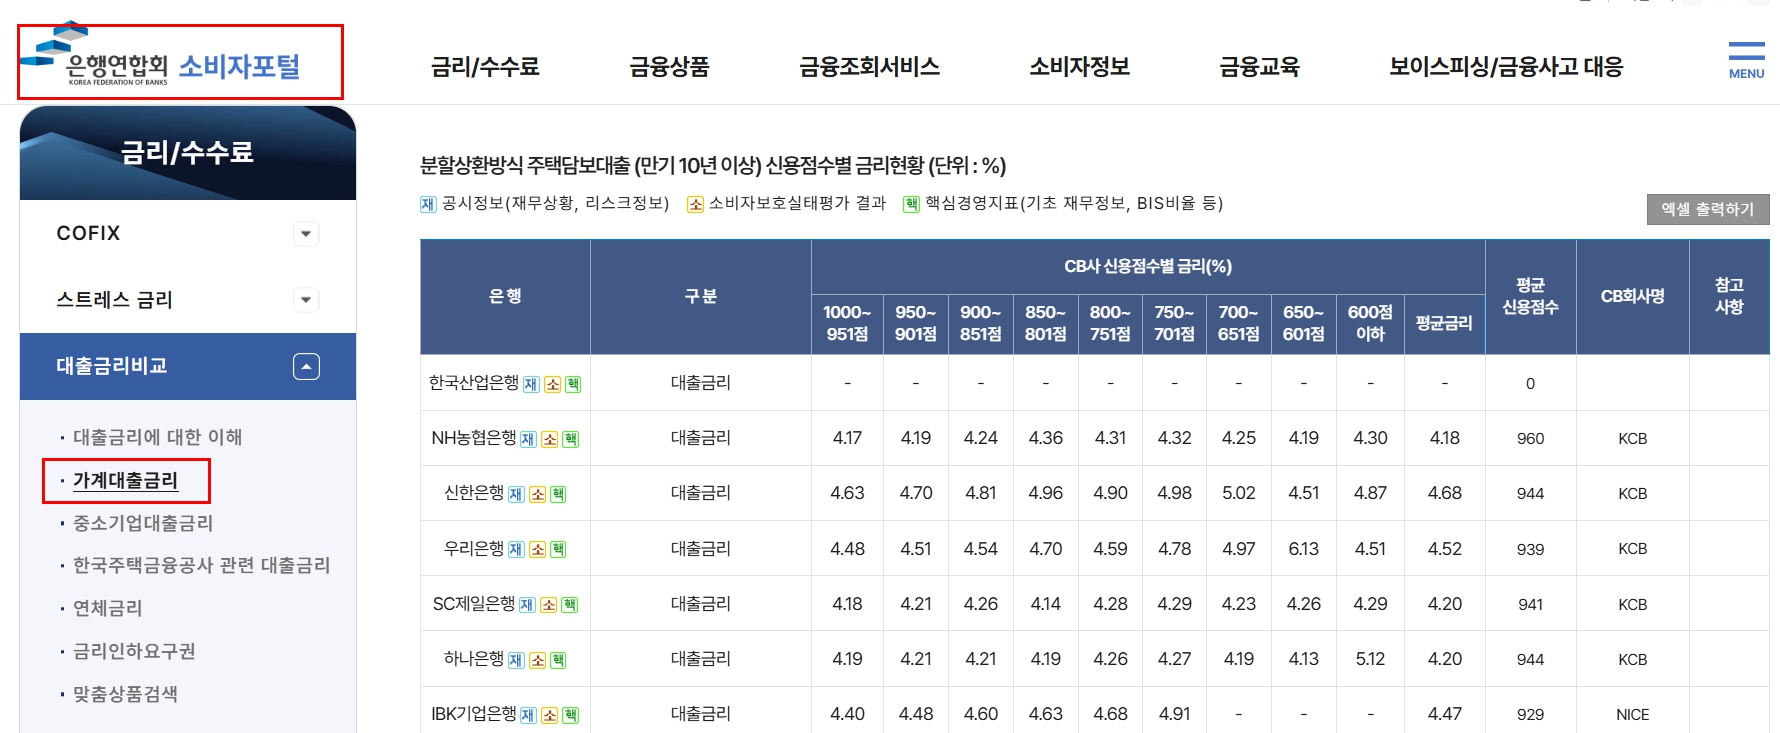The height and width of the screenshot is (733, 1780).
Task: Click 소 icon next to NH농협은행
Action: pos(550,439)
